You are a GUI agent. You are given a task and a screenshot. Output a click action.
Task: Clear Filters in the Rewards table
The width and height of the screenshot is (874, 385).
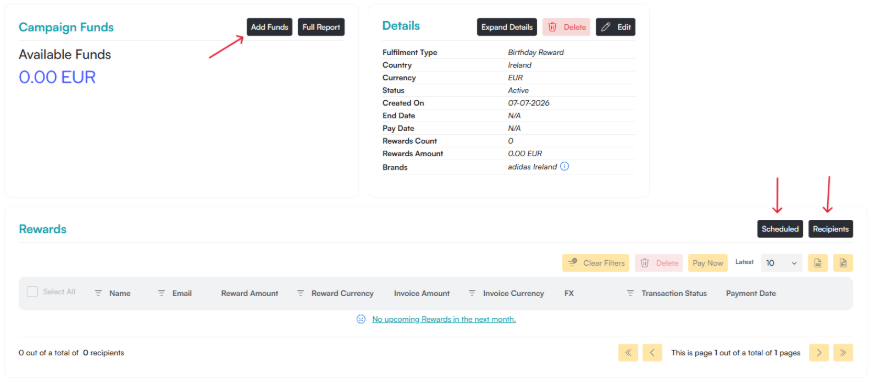coord(596,263)
